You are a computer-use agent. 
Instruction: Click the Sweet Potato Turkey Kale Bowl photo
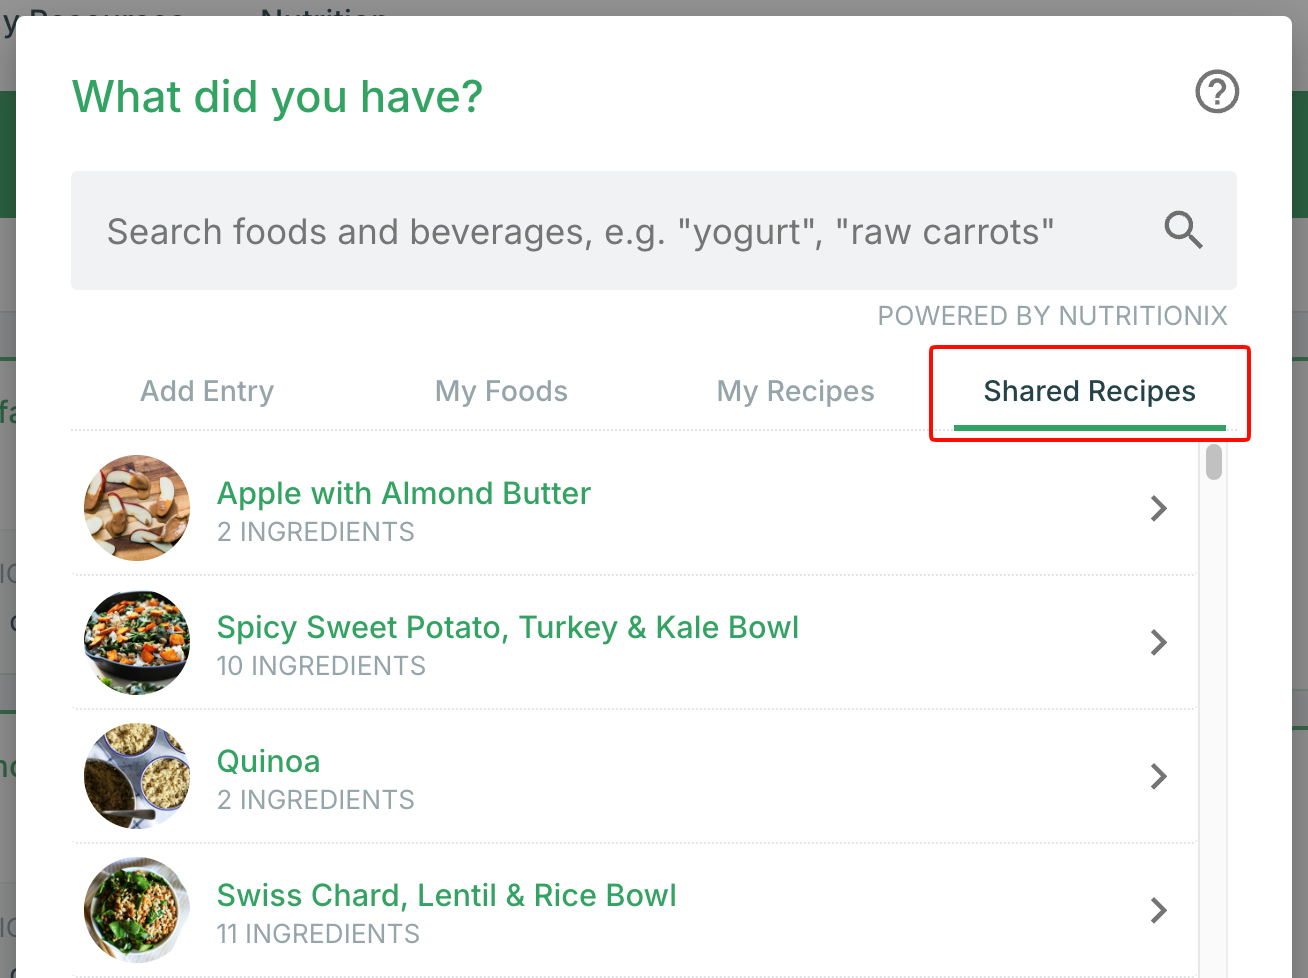point(137,642)
